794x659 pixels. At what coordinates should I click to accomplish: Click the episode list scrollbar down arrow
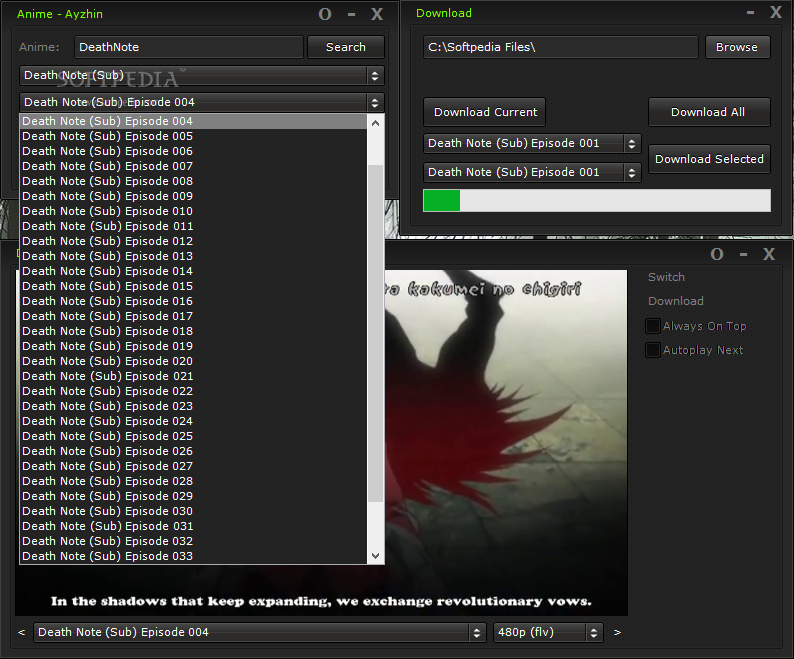click(x=375, y=556)
